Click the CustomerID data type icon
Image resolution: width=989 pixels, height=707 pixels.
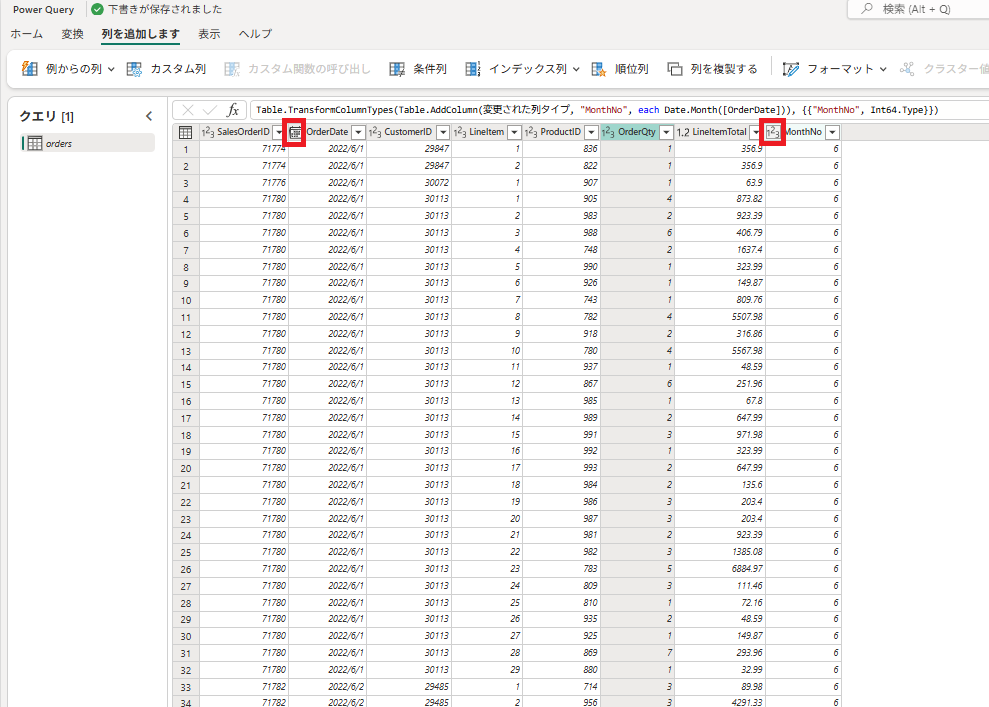[375, 132]
